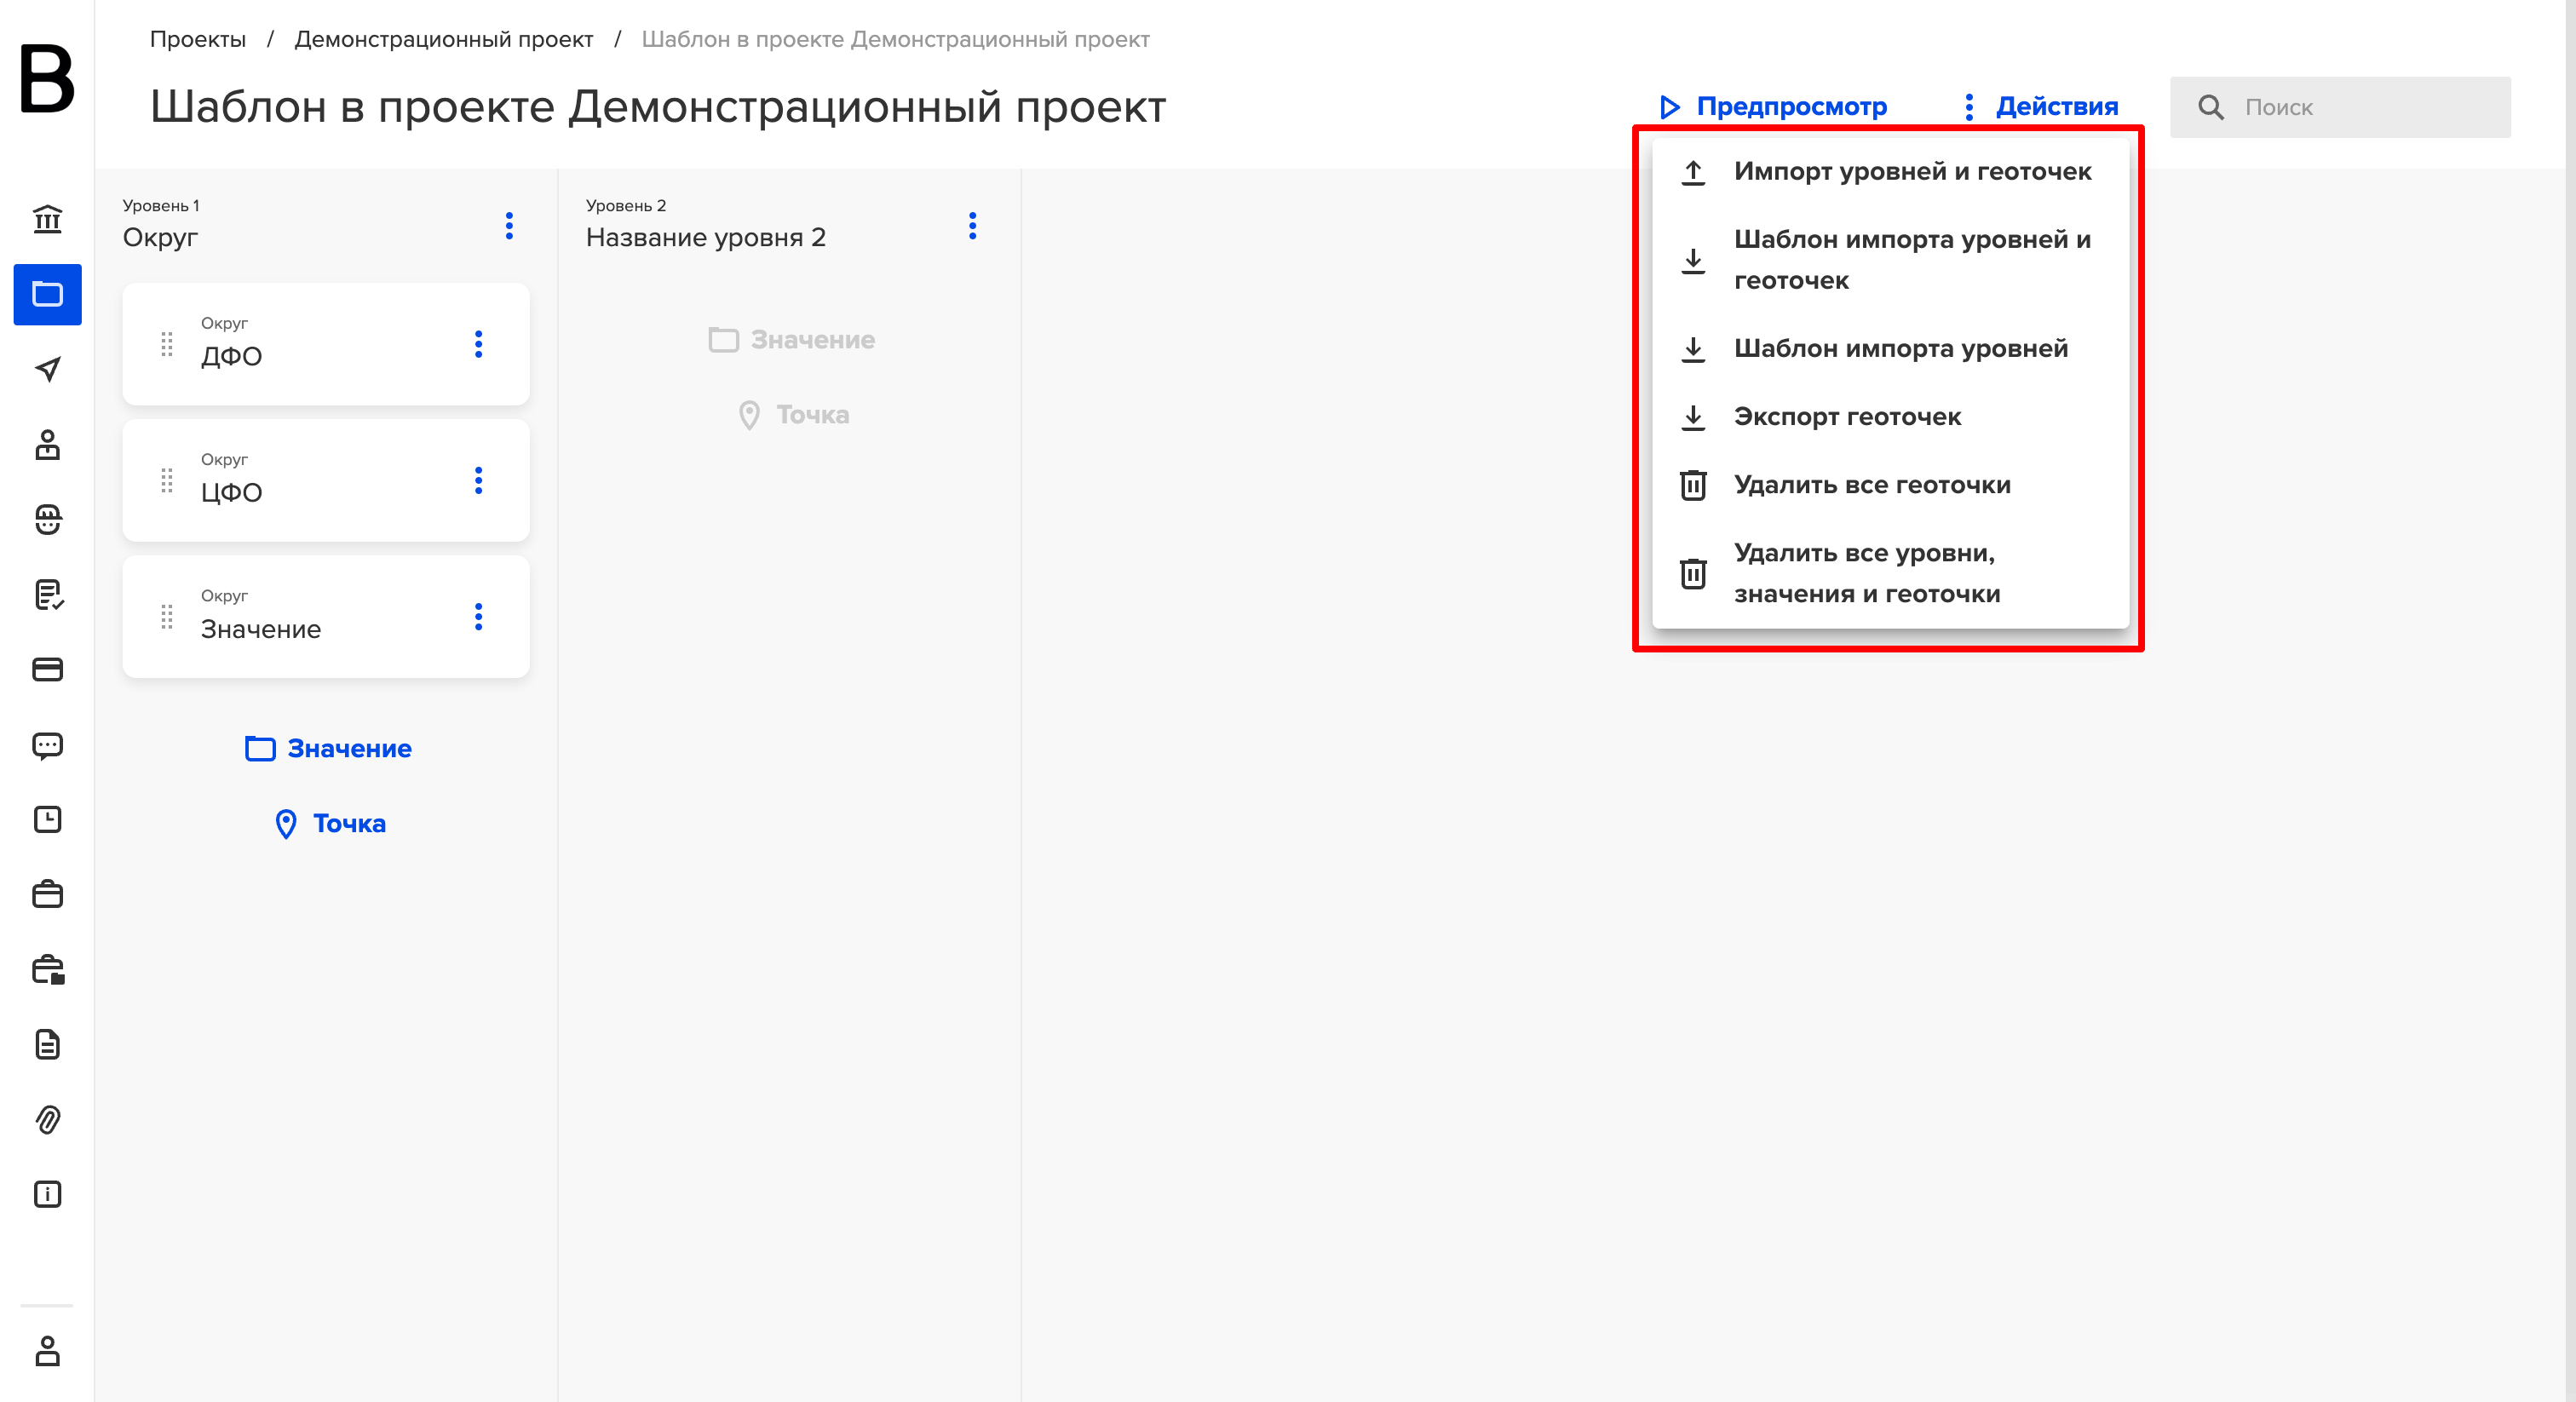Screen dimensions: 2576x1402
Task: Open the briefcase sidebar icon
Action: [47, 894]
